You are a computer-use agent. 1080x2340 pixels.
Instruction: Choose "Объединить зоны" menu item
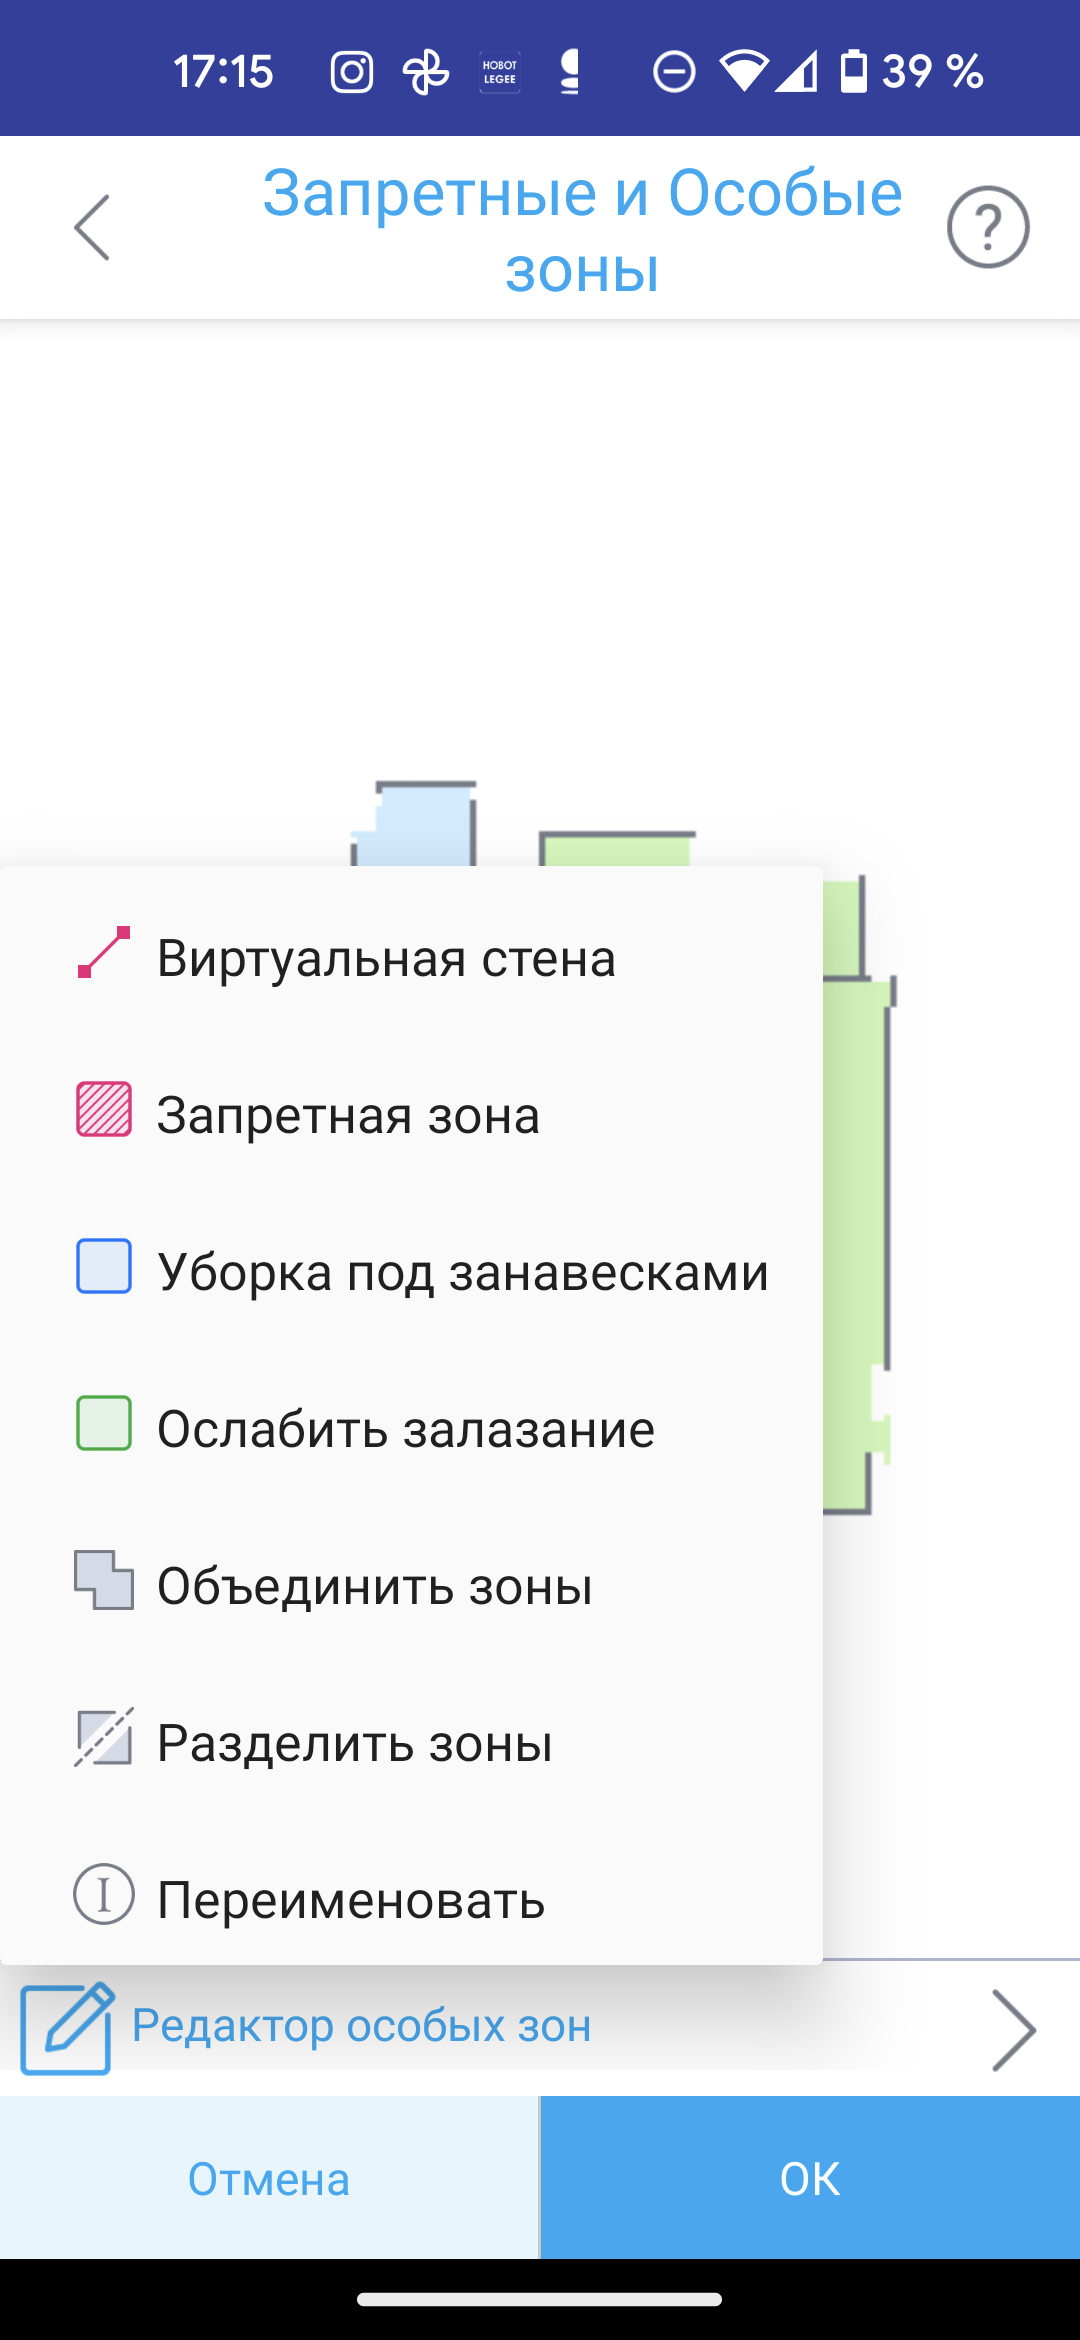(375, 1586)
